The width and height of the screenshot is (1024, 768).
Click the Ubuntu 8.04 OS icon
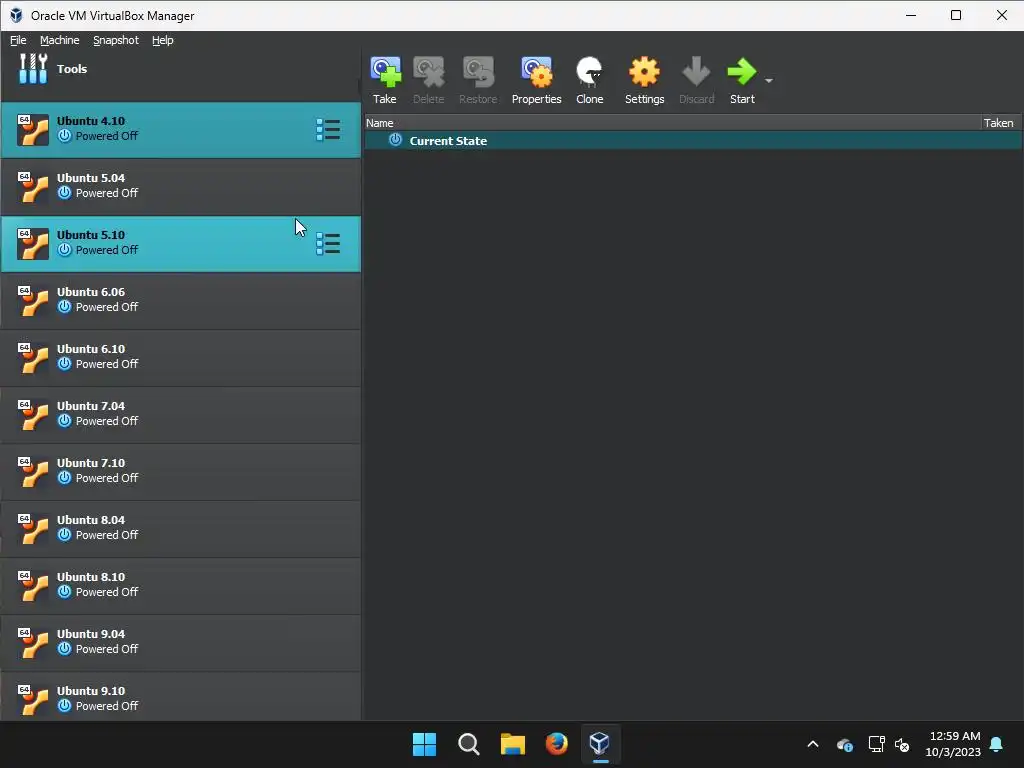[x=33, y=528]
